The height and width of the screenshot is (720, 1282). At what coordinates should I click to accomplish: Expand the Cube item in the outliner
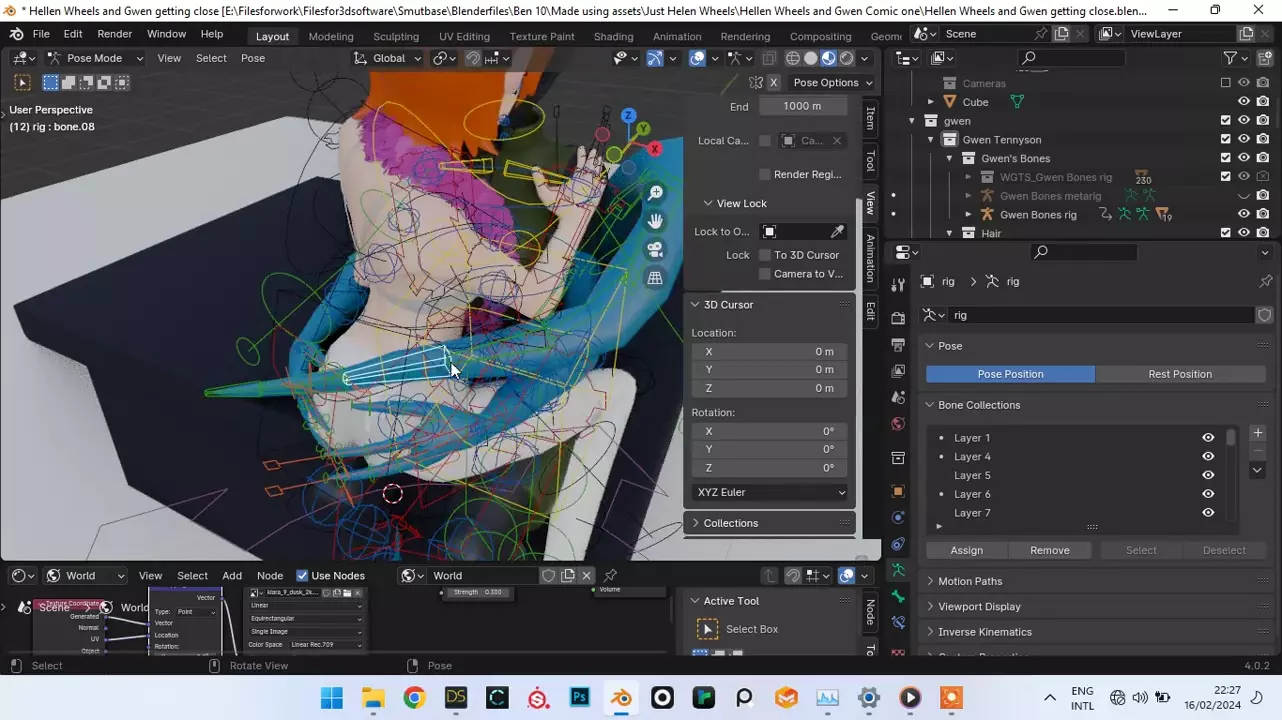(x=931, y=102)
